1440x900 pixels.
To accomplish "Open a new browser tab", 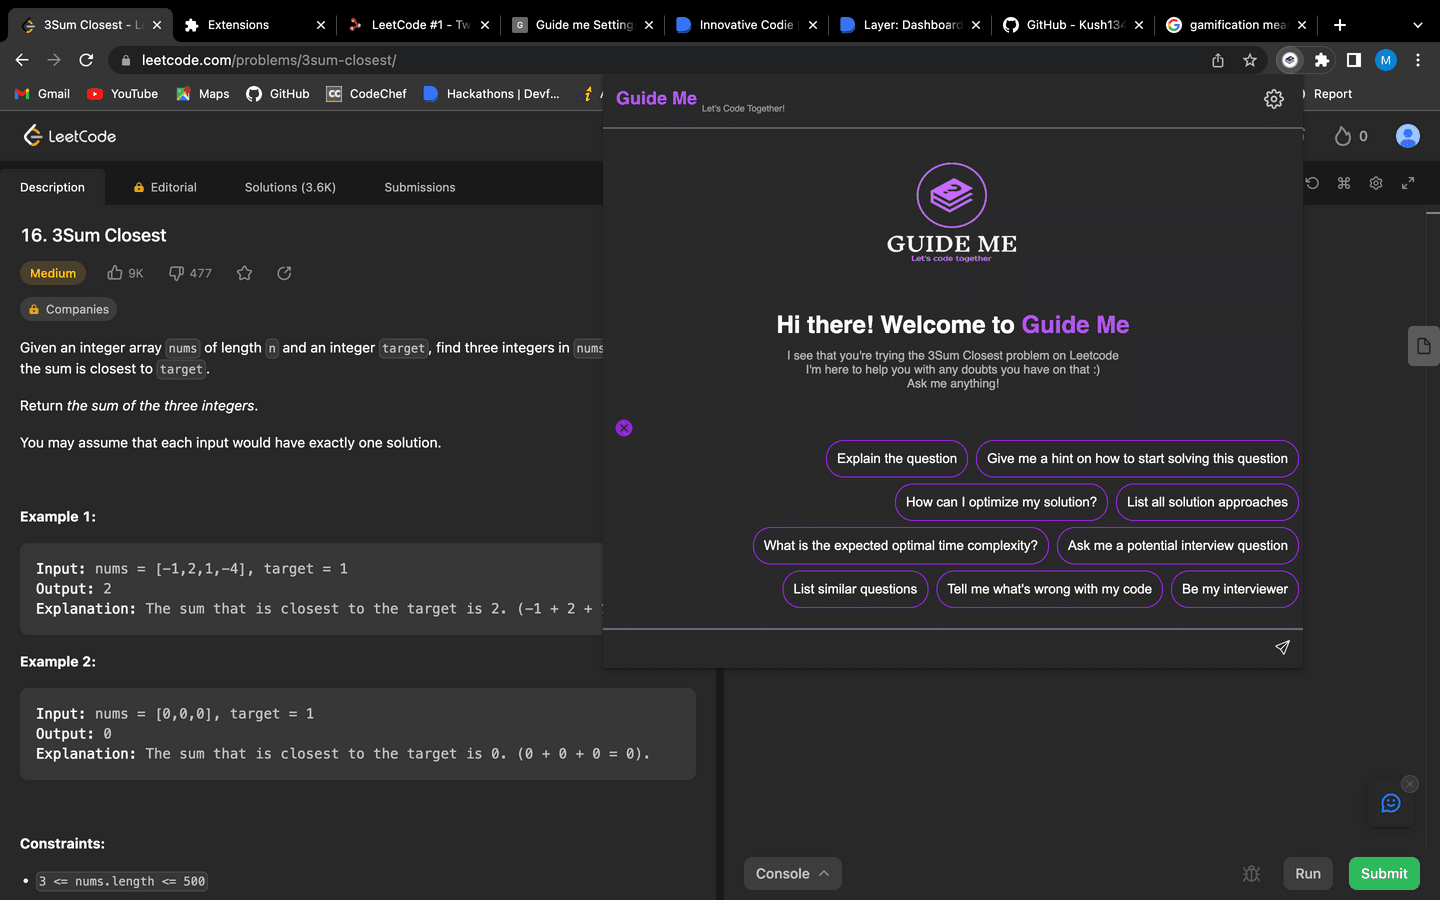I will point(1340,25).
